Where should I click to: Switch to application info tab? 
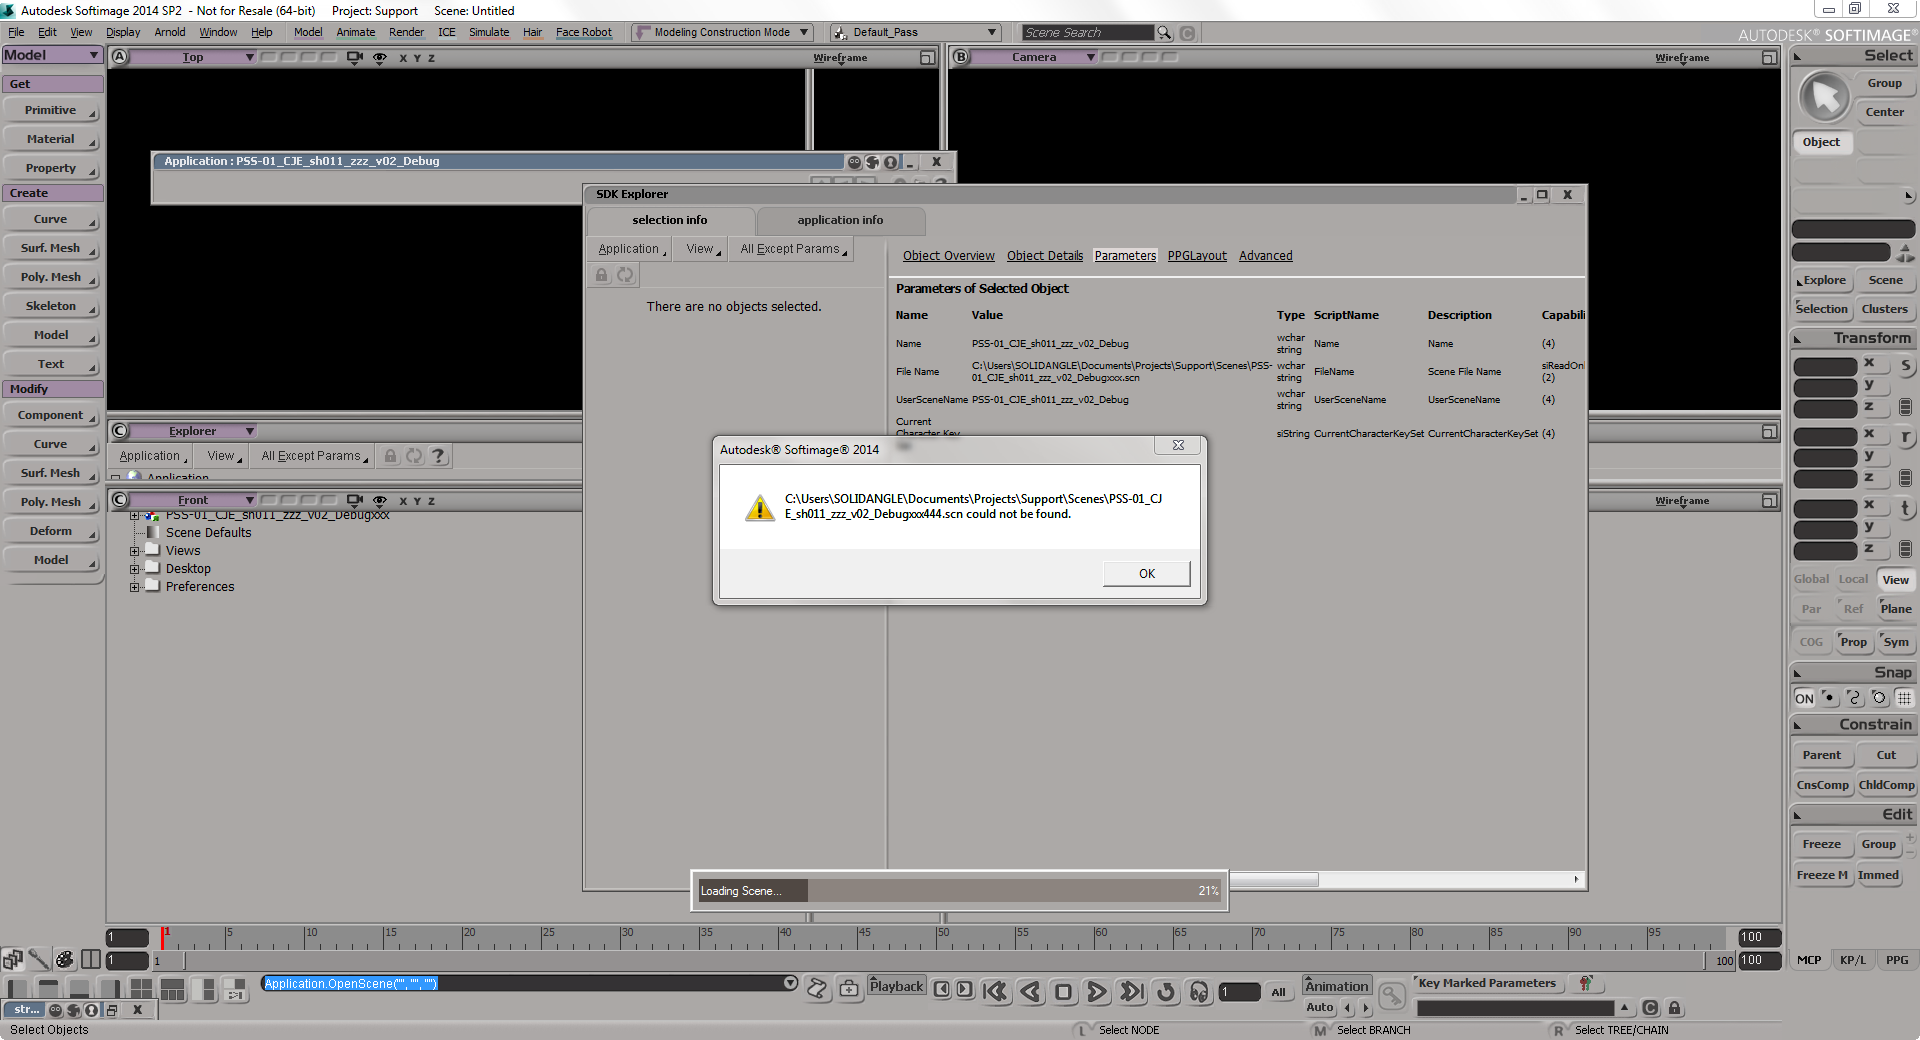tap(840, 220)
